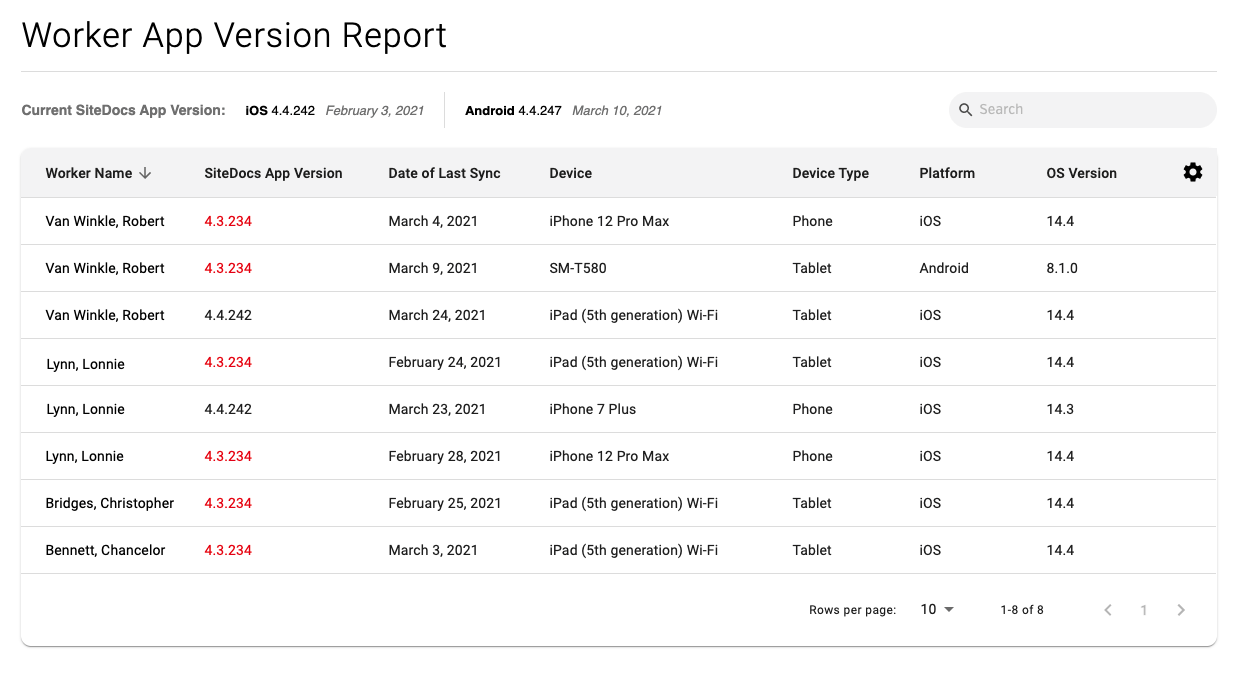This screenshot has width=1237, height=675.
Task: Open table settings gear icon
Action: (x=1192, y=172)
